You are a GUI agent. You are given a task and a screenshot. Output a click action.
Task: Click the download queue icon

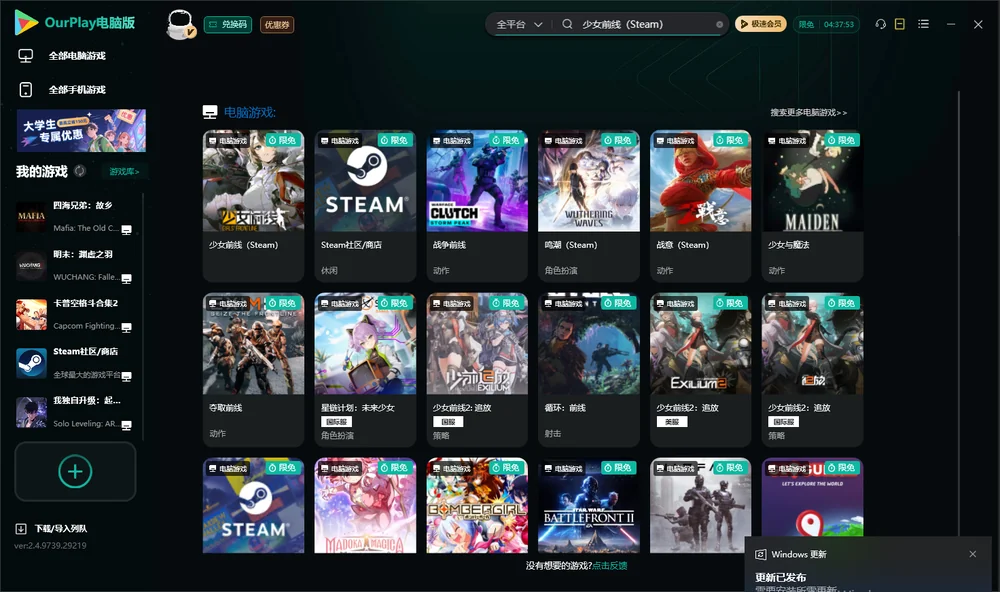click(x=20, y=528)
